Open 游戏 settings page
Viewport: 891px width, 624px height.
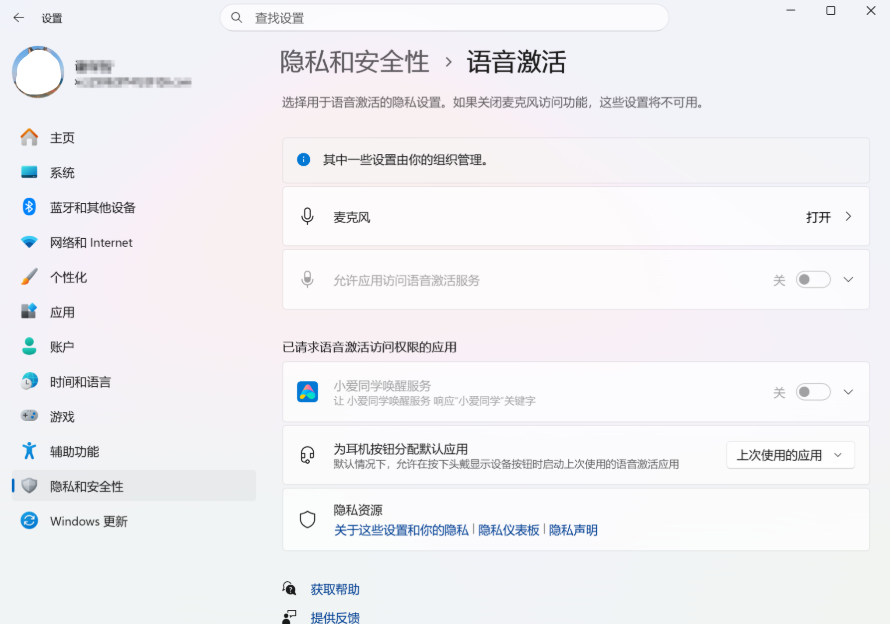point(134,416)
